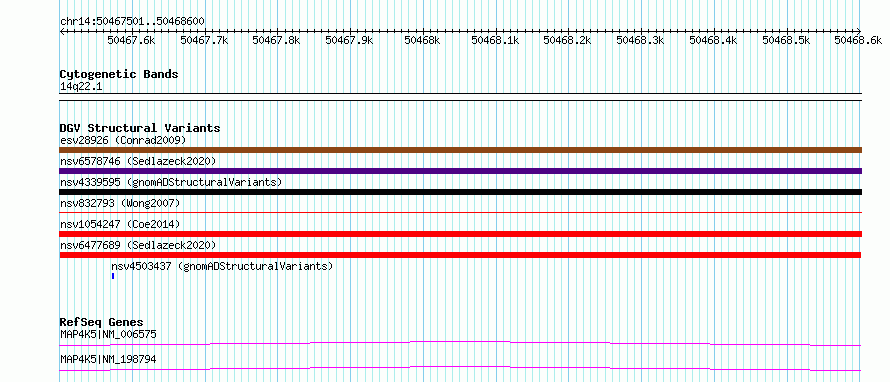The width and height of the screenshot is (890, 382).
Task: Select the brown esv28926 variant bar
Action: click(461, 150)
